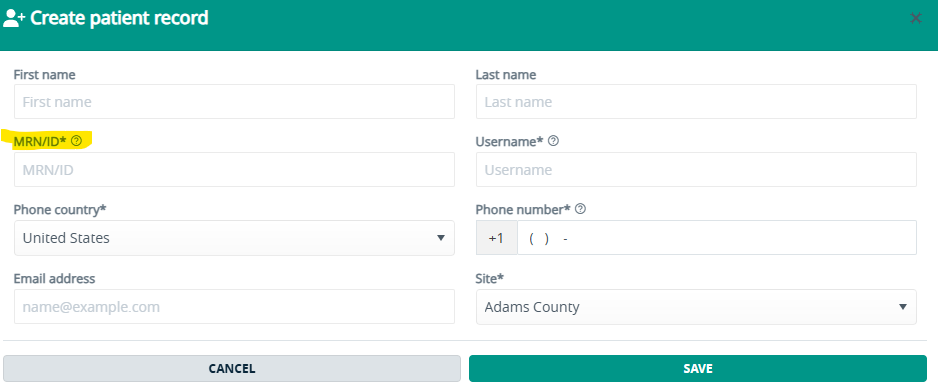Image resolution: width=938 pixels, height=392 pixels.
Task: Open the Phone country dropdown
Action: 234,238
